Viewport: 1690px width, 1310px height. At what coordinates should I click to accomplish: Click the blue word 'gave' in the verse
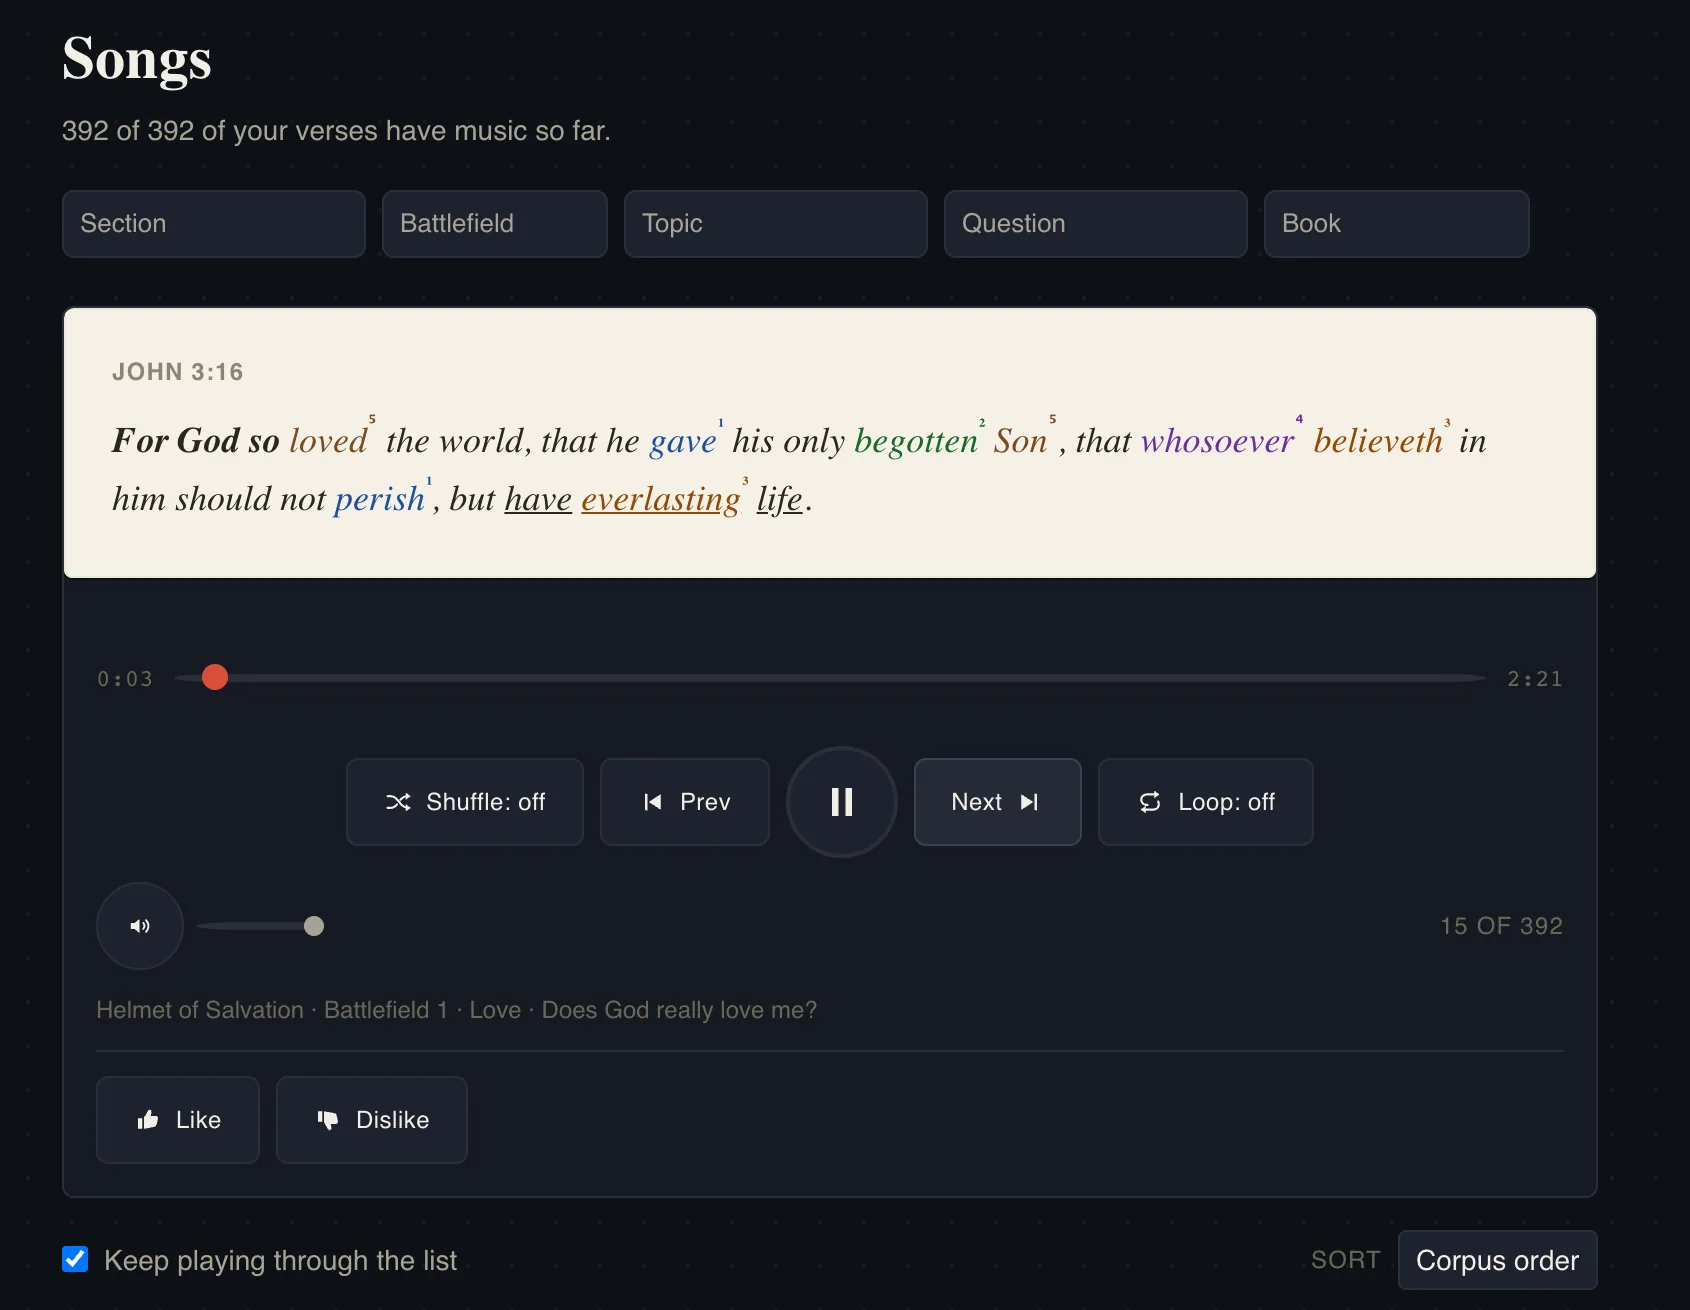[x=683, y=441]
